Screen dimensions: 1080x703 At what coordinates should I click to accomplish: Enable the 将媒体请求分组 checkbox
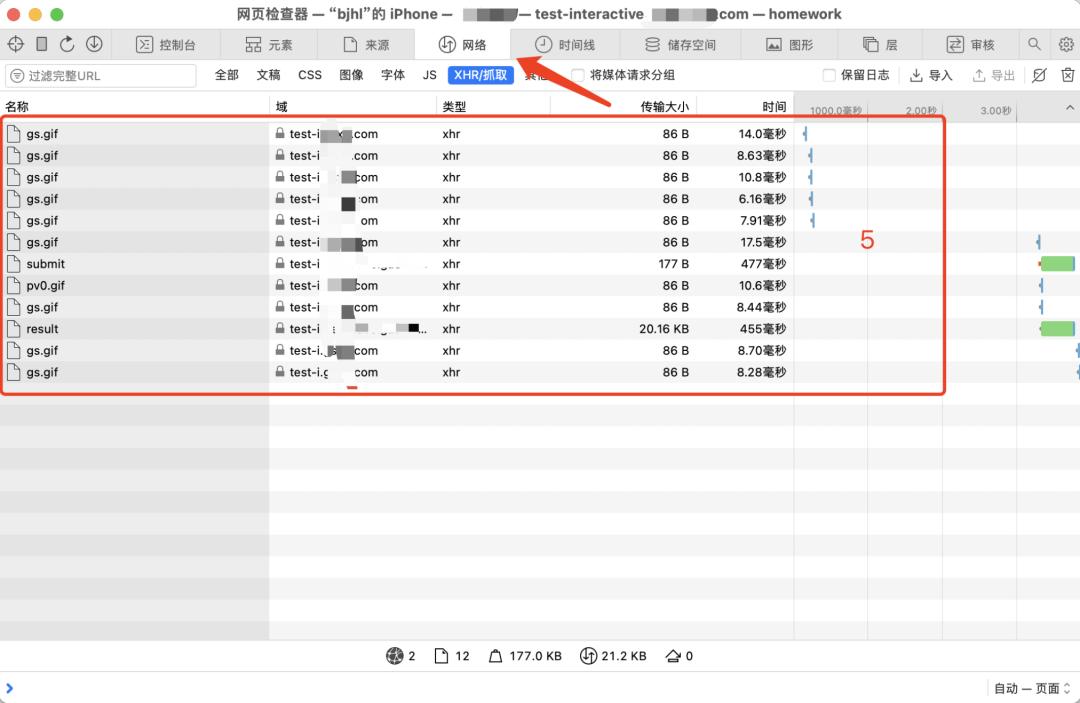pos(576,75)
